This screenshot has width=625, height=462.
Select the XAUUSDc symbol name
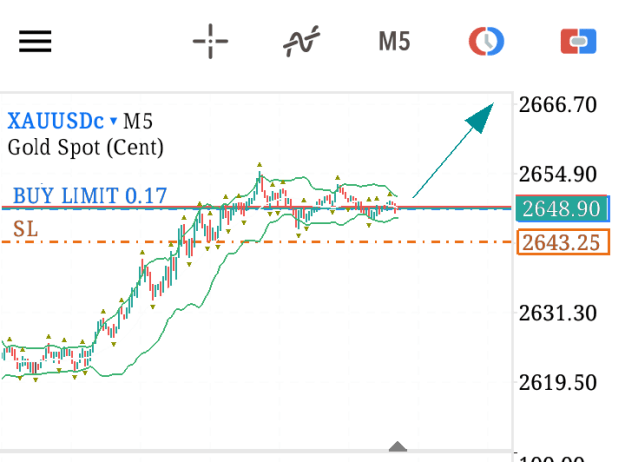point(56,120)
